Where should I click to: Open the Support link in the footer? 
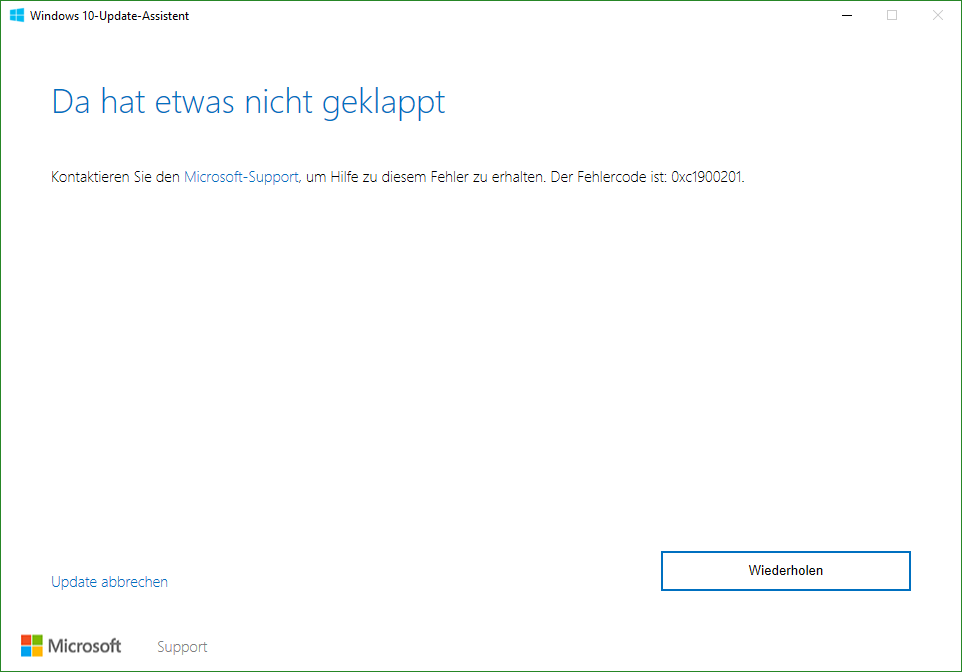click(x=182, y=647)
